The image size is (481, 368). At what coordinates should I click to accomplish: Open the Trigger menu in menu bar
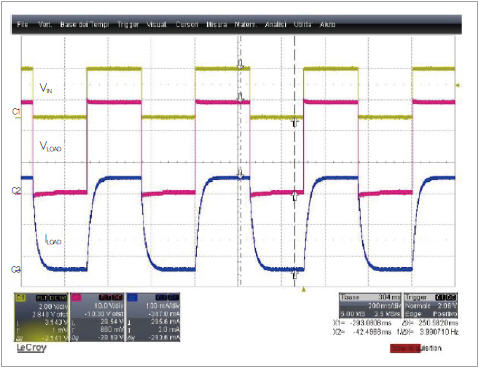(128, 24)
